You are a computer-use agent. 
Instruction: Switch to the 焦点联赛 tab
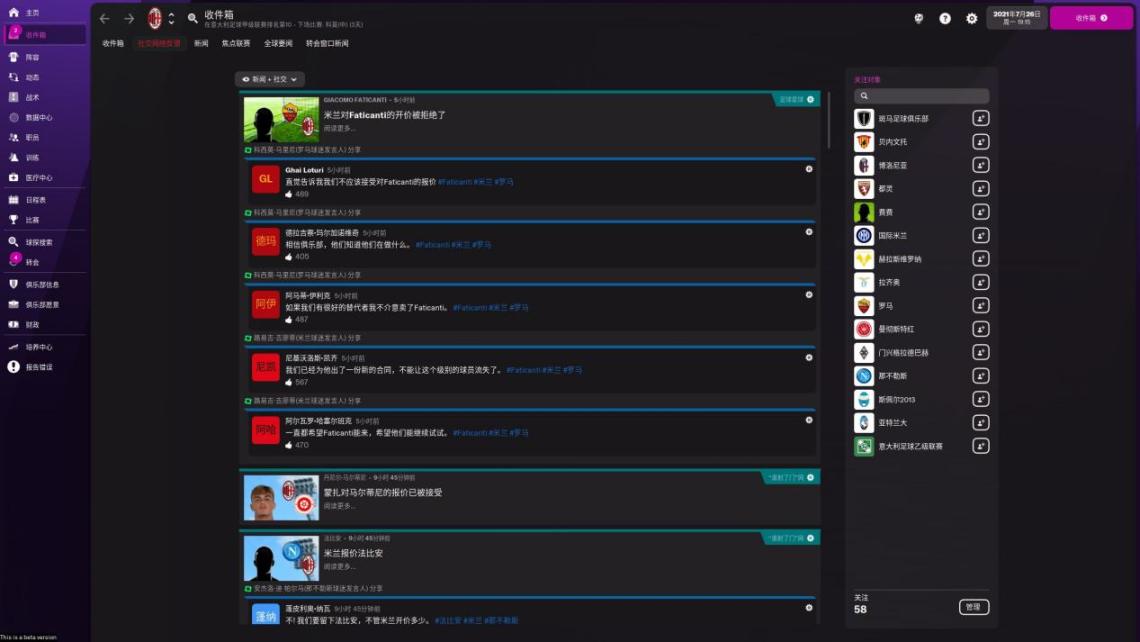236,44
